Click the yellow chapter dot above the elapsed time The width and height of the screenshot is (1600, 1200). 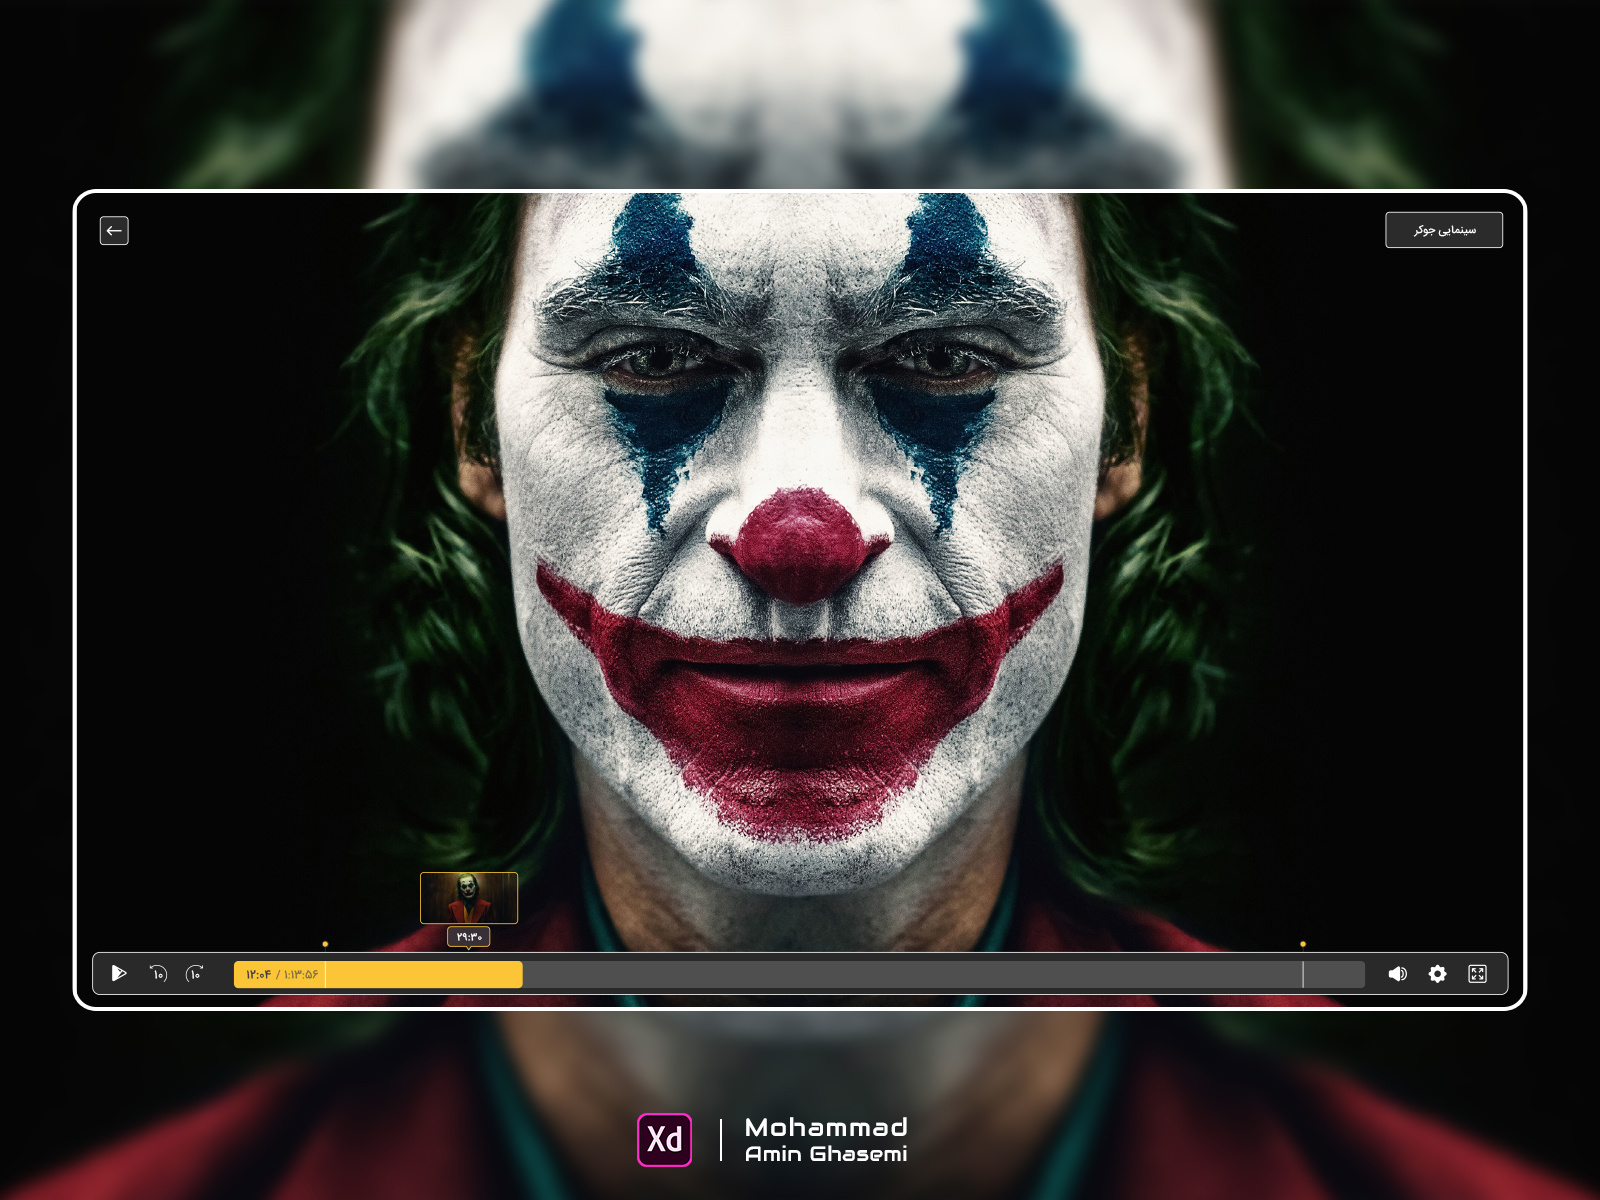tap(325, 944)
